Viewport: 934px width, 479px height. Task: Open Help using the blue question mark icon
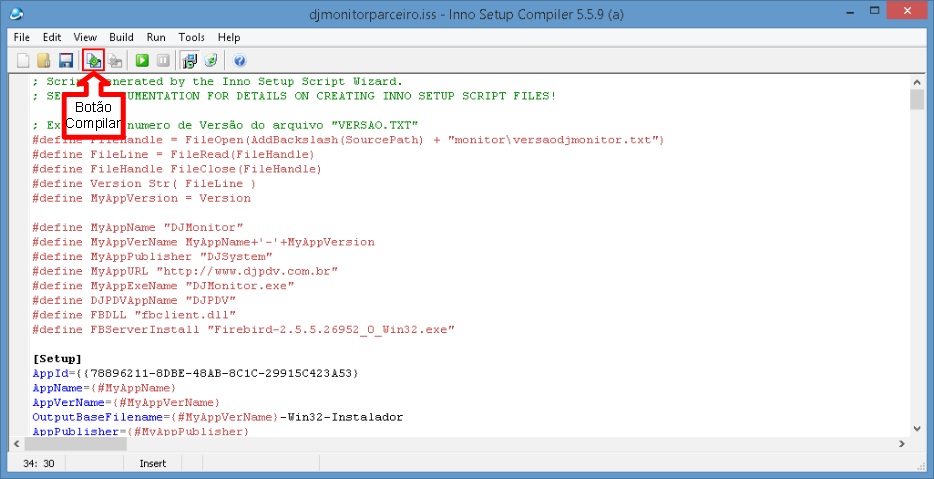(240, 61)
